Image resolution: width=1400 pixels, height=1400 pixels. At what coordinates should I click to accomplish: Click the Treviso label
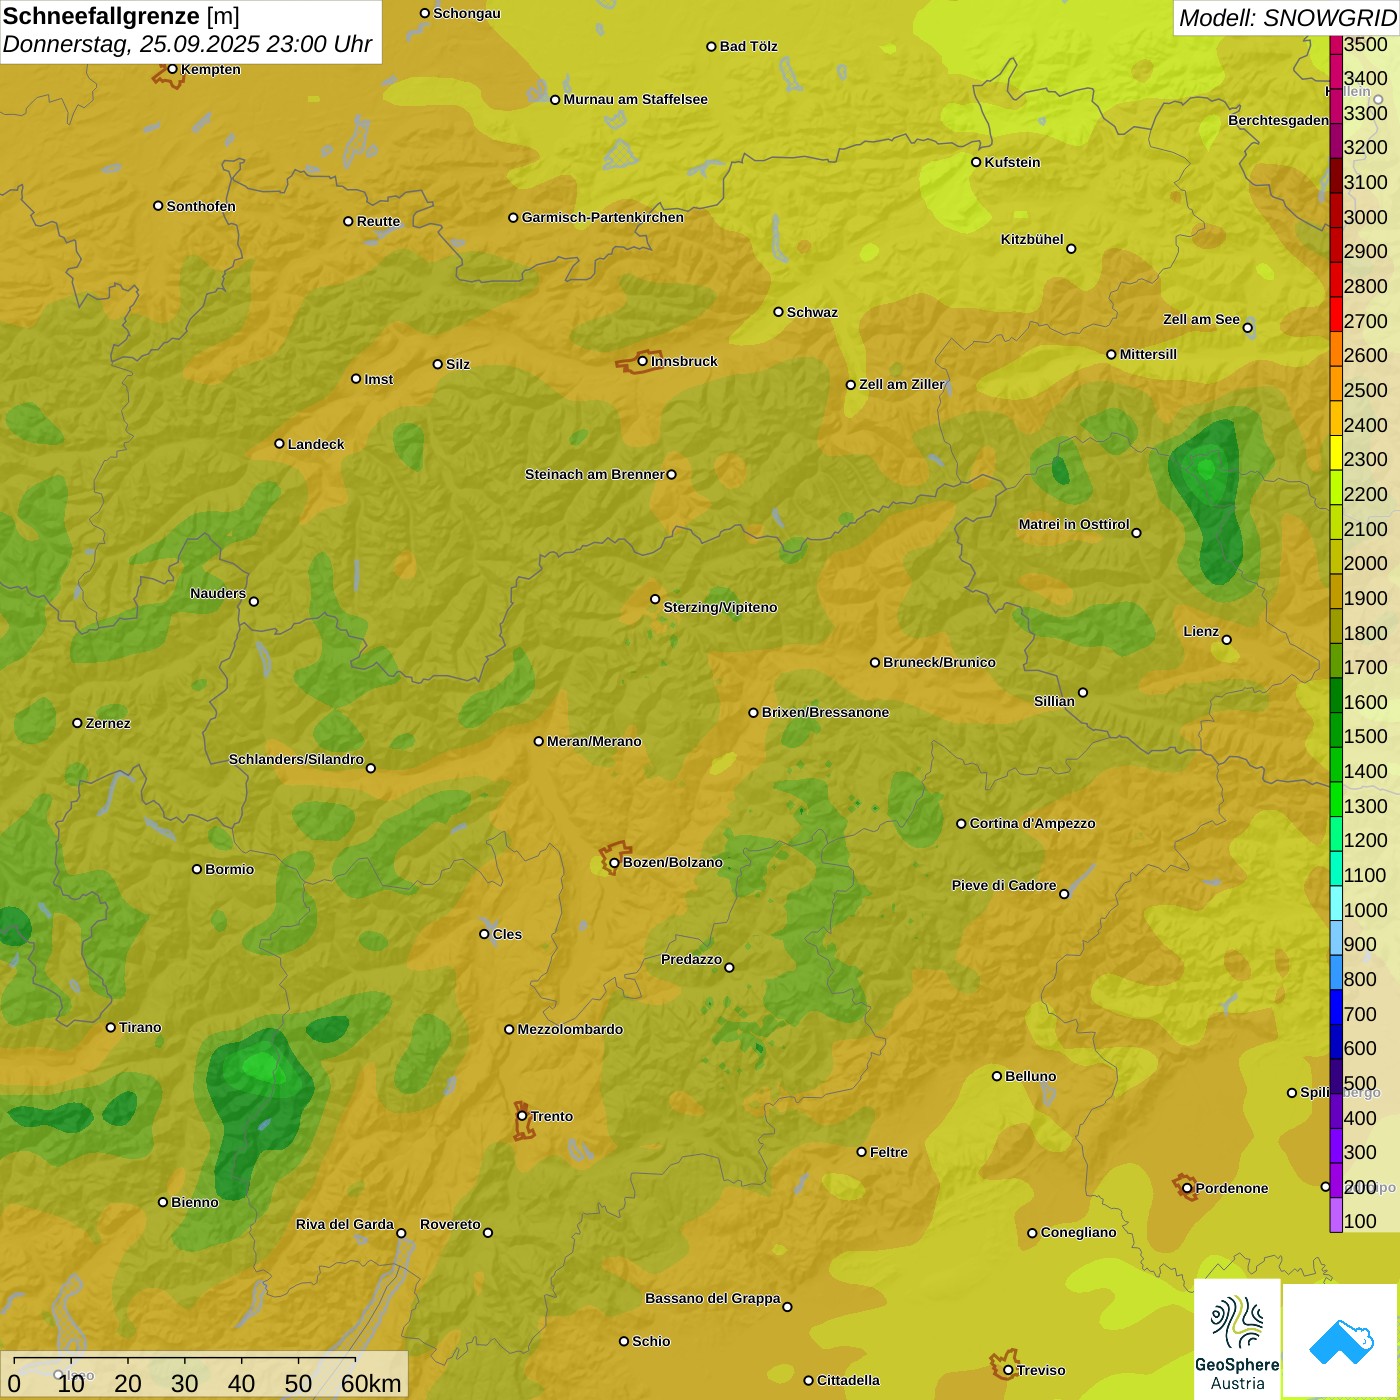click(x=1040, y=1370)
